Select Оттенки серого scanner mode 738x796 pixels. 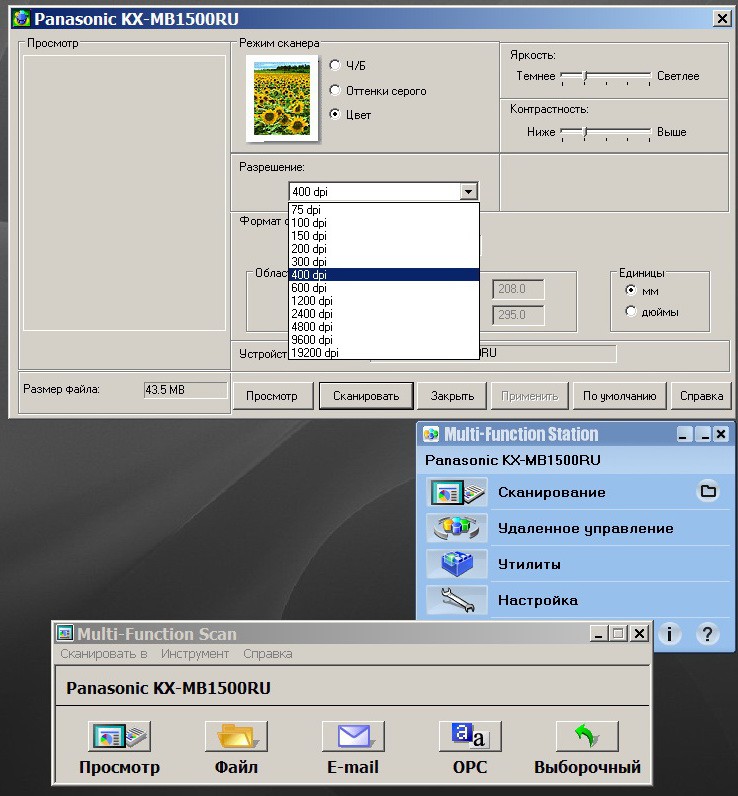[x=334, y=90]
